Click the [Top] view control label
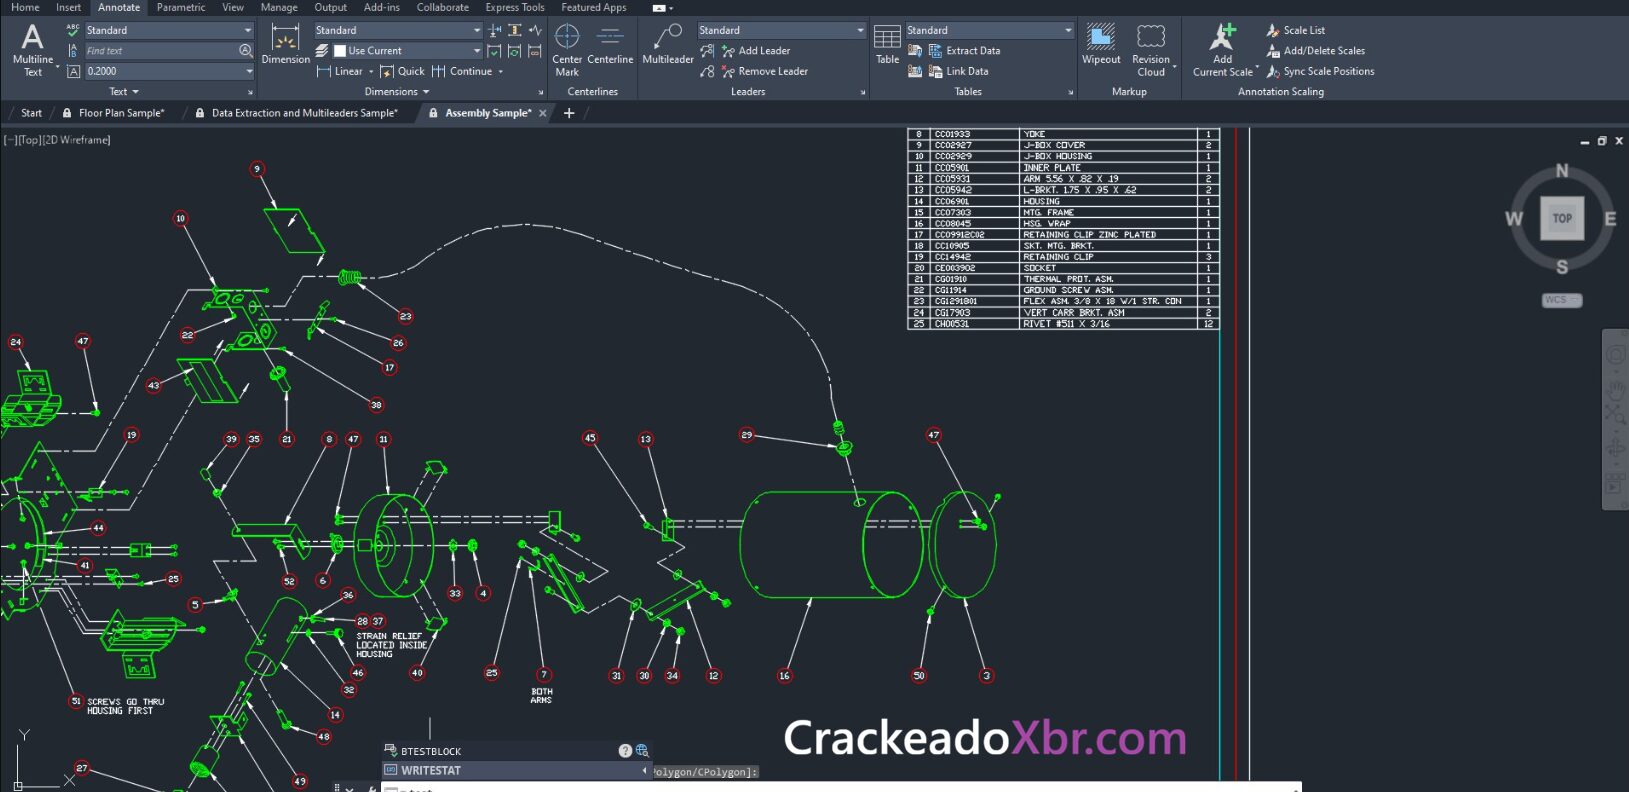Image resolution: width=1629 pixels, height=792 pixels. point(28,140)
